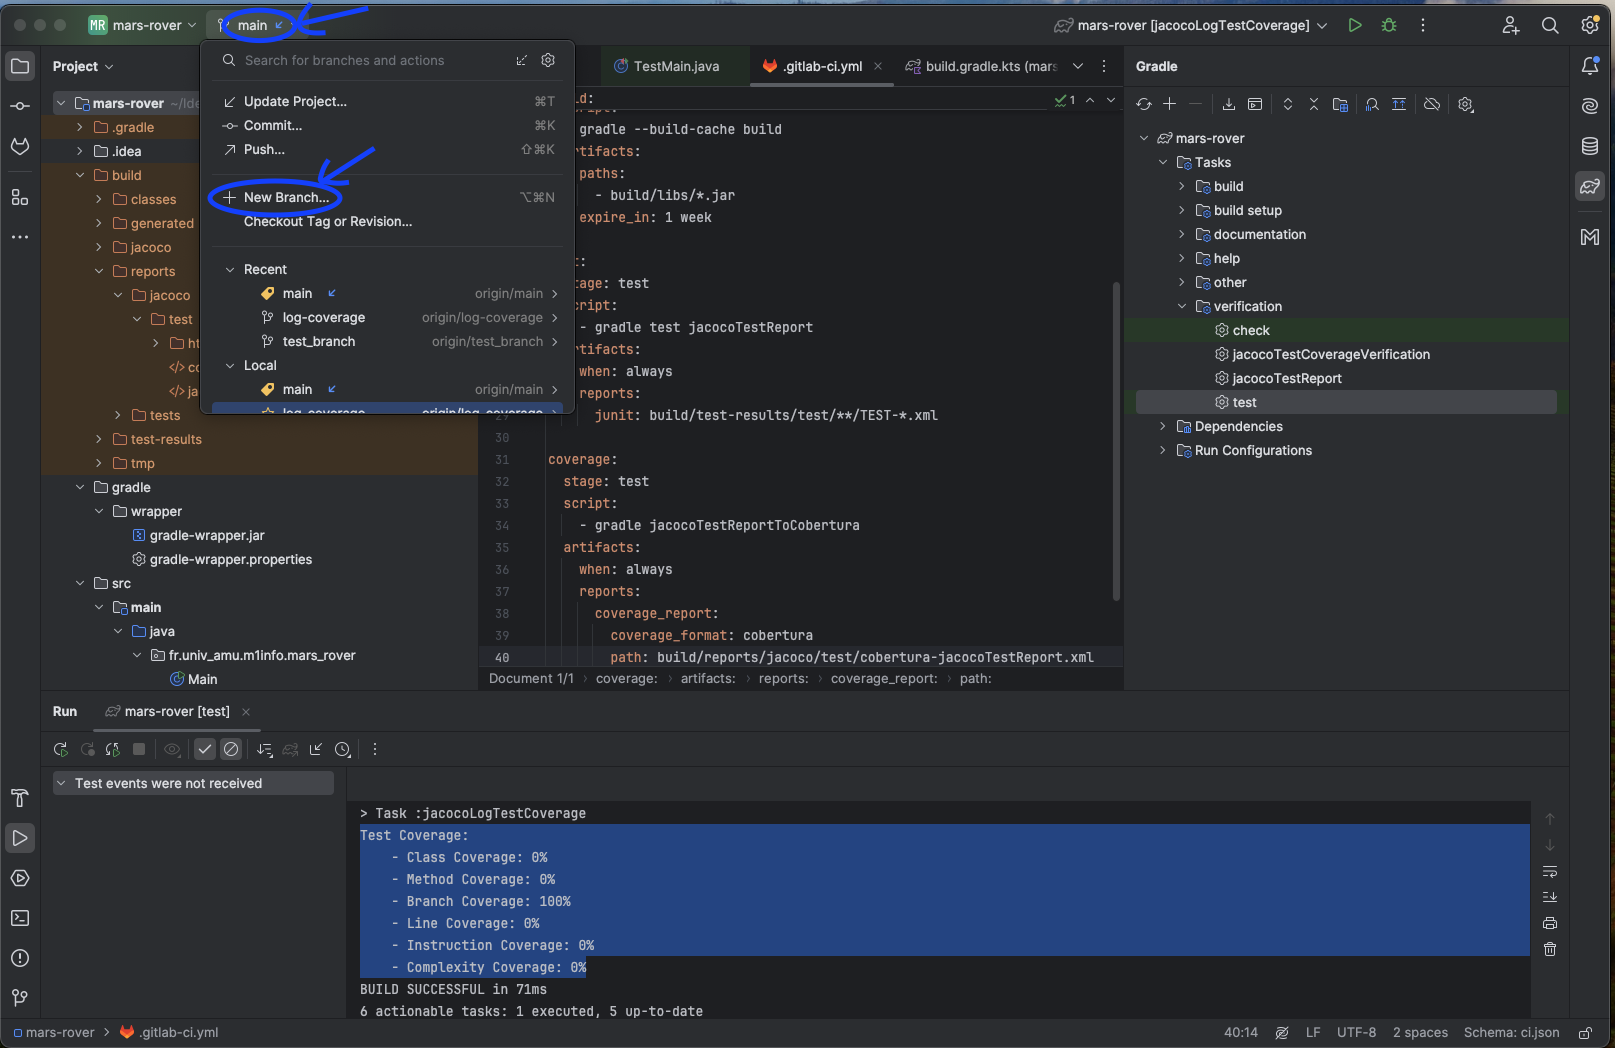The width and height of the screenshot is (1615, 1048).
Task: Expand the test-results folder
Action: (99, 440)
